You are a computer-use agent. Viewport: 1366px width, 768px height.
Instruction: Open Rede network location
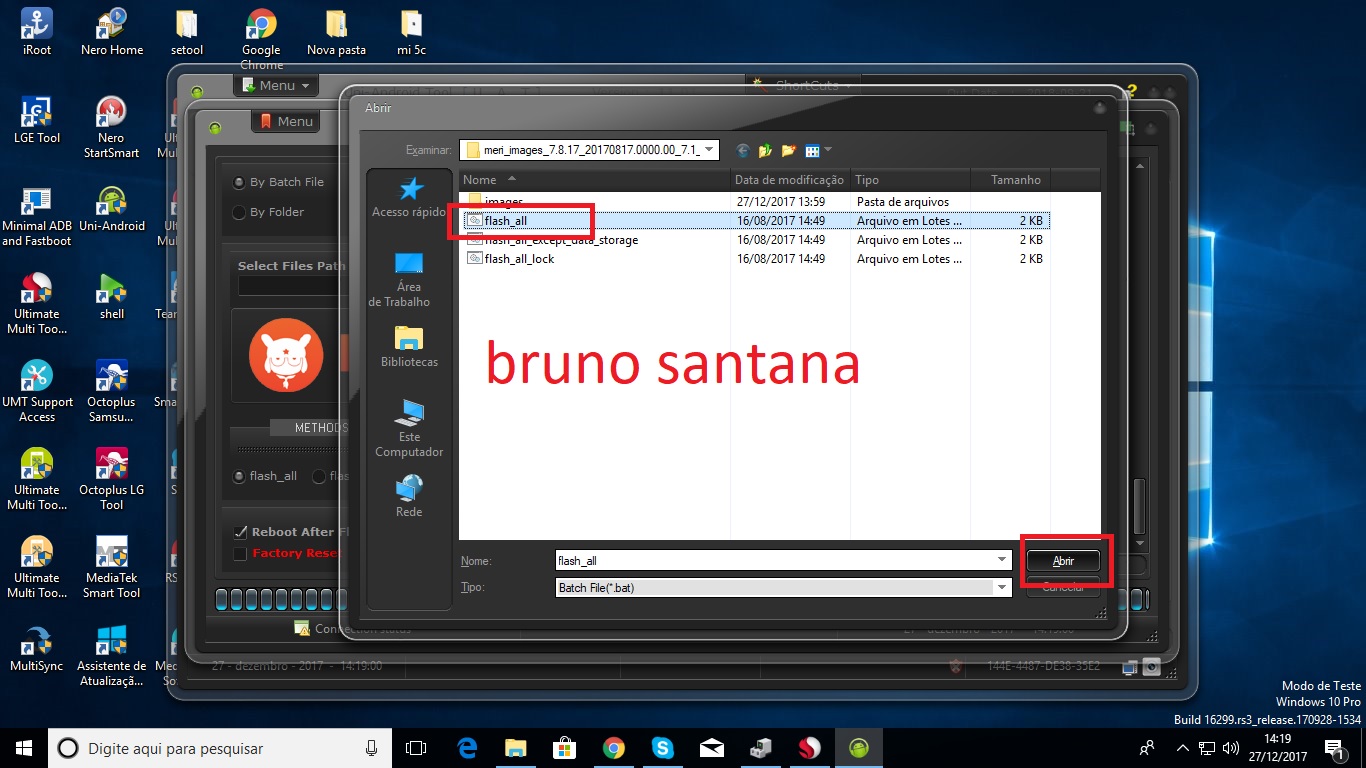click(409, 495)
